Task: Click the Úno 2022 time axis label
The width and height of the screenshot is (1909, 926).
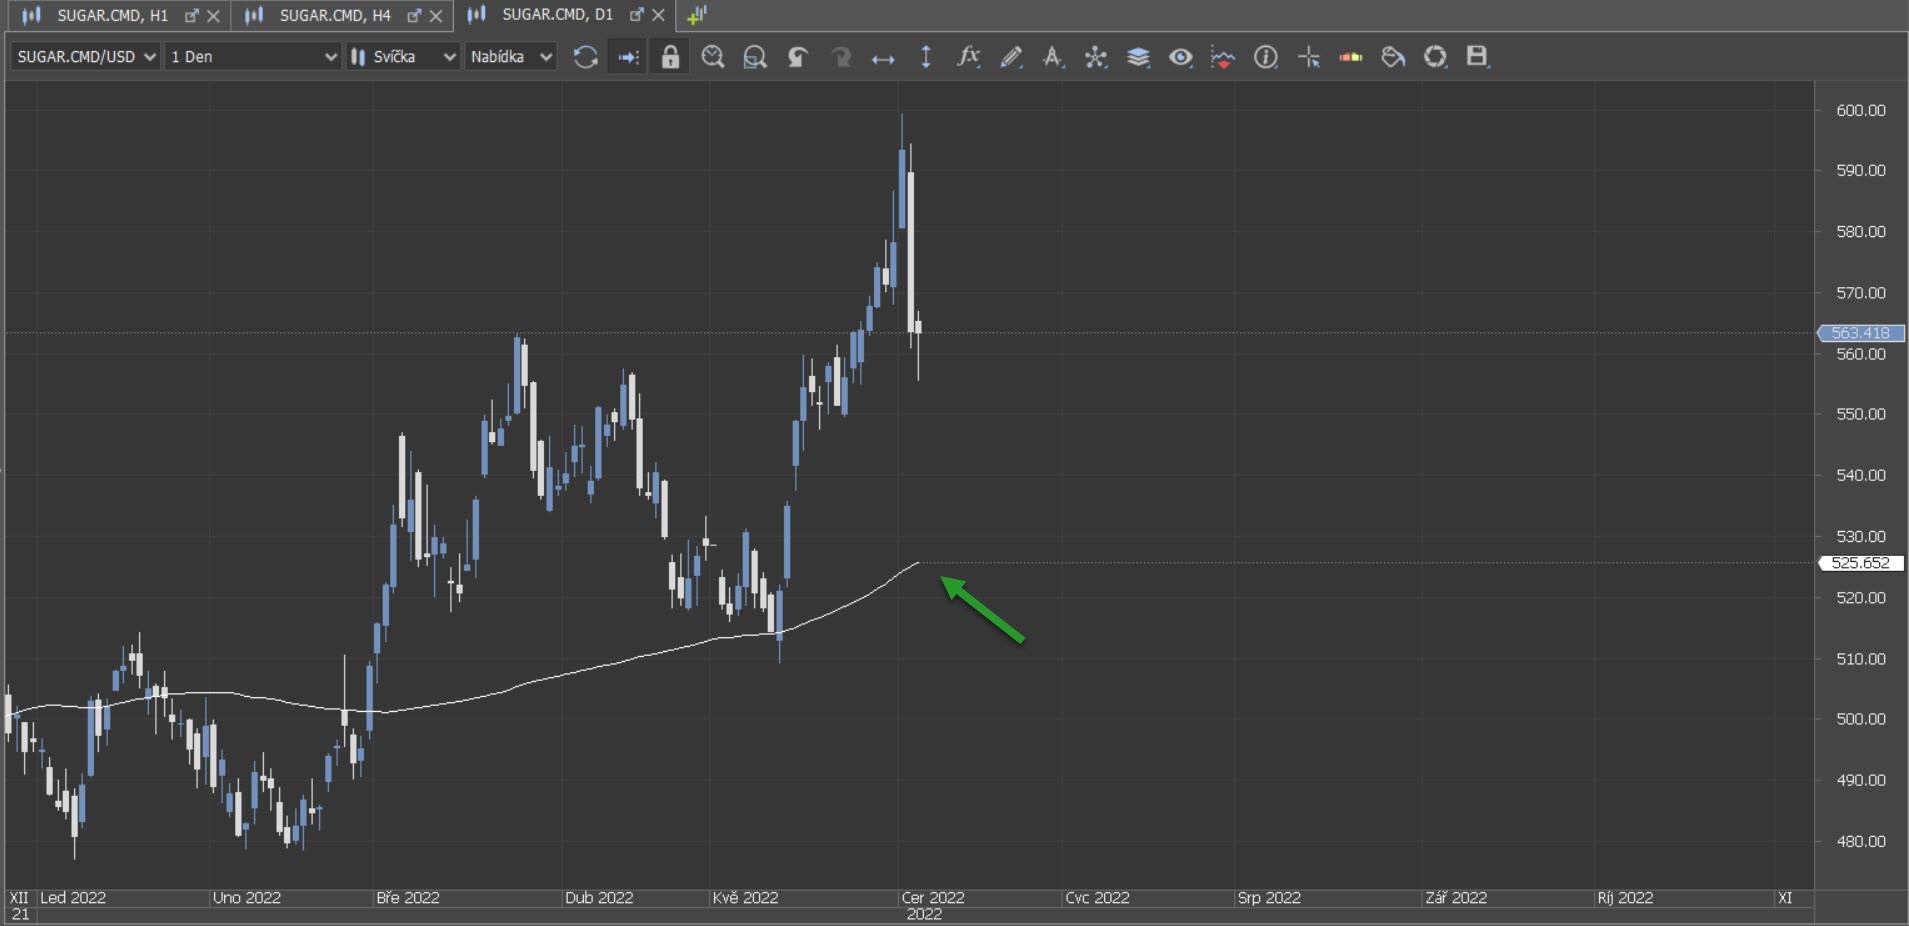Action: point(247,898)
